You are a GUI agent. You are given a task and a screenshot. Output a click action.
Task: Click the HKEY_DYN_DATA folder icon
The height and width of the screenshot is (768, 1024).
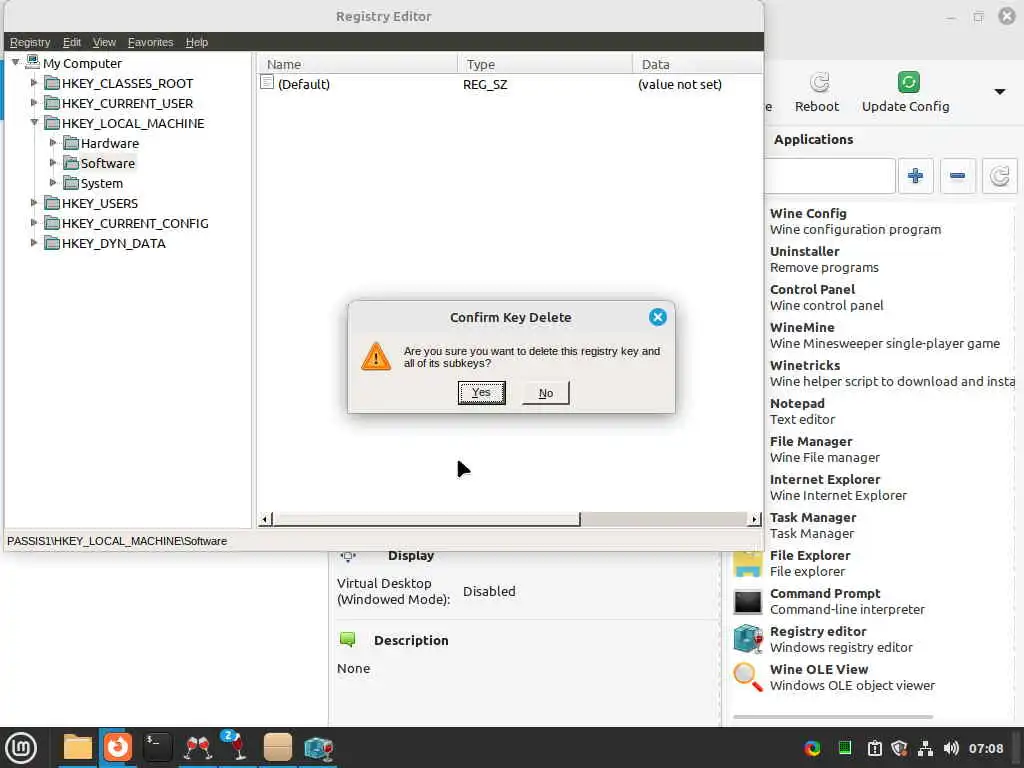point(52,244)
